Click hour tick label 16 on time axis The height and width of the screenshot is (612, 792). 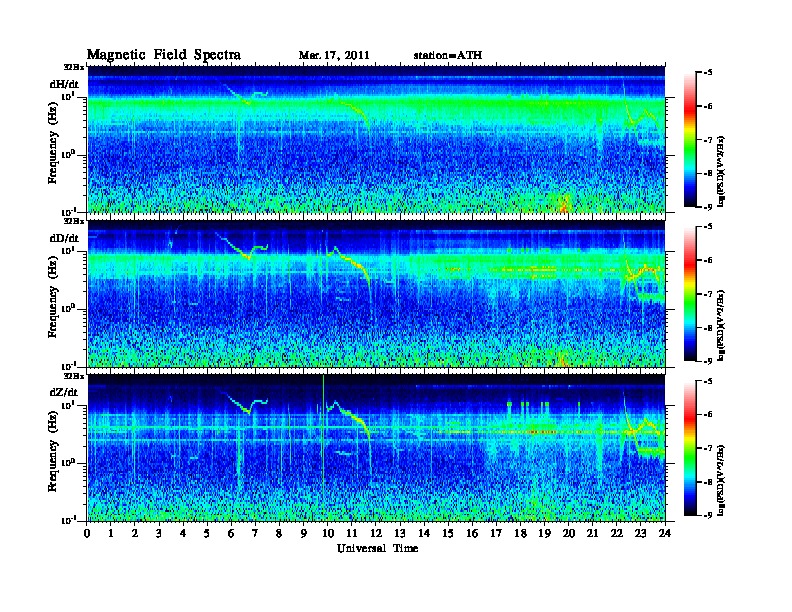(x=472, y=533)
